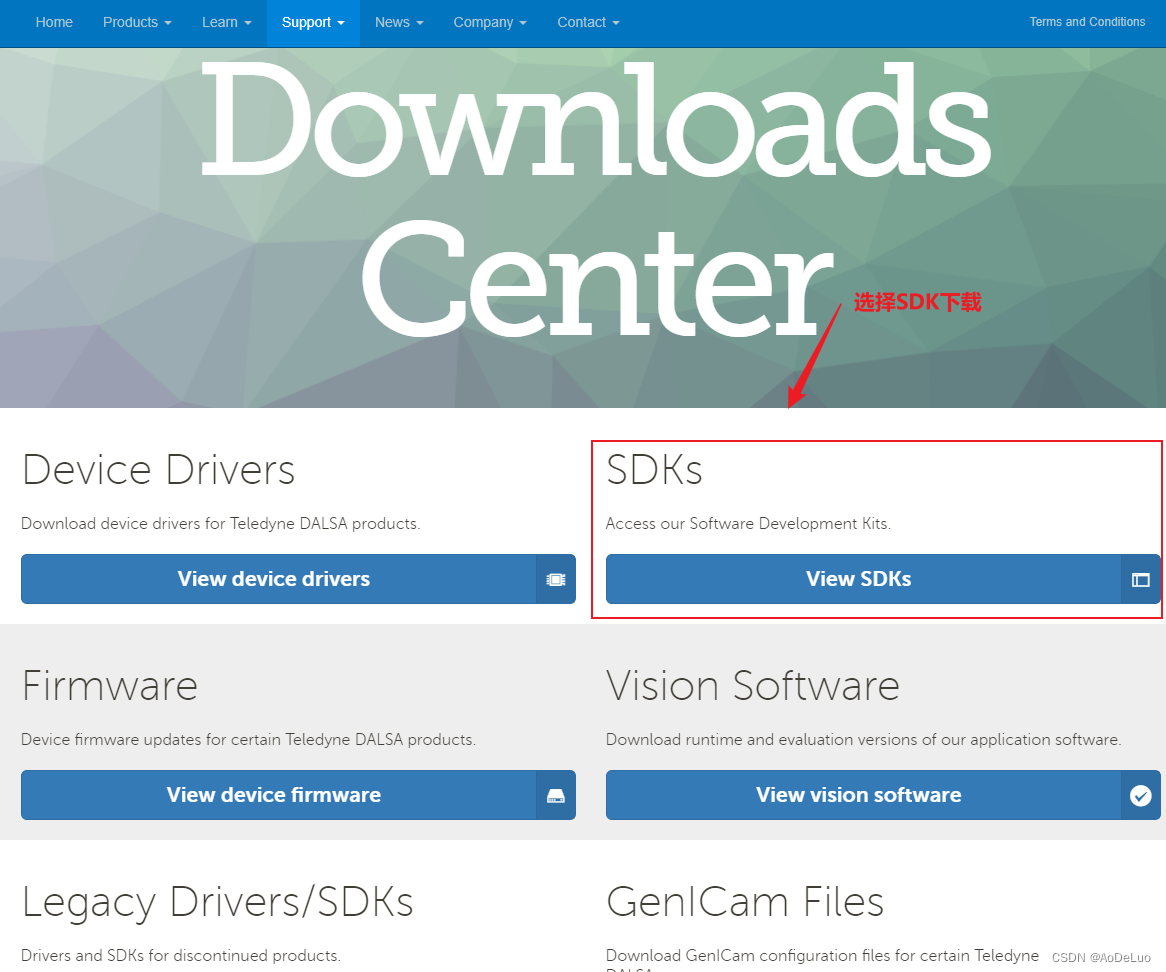Click the CSDN @AoDeLuo watermark text

(x=1101, y=957)
